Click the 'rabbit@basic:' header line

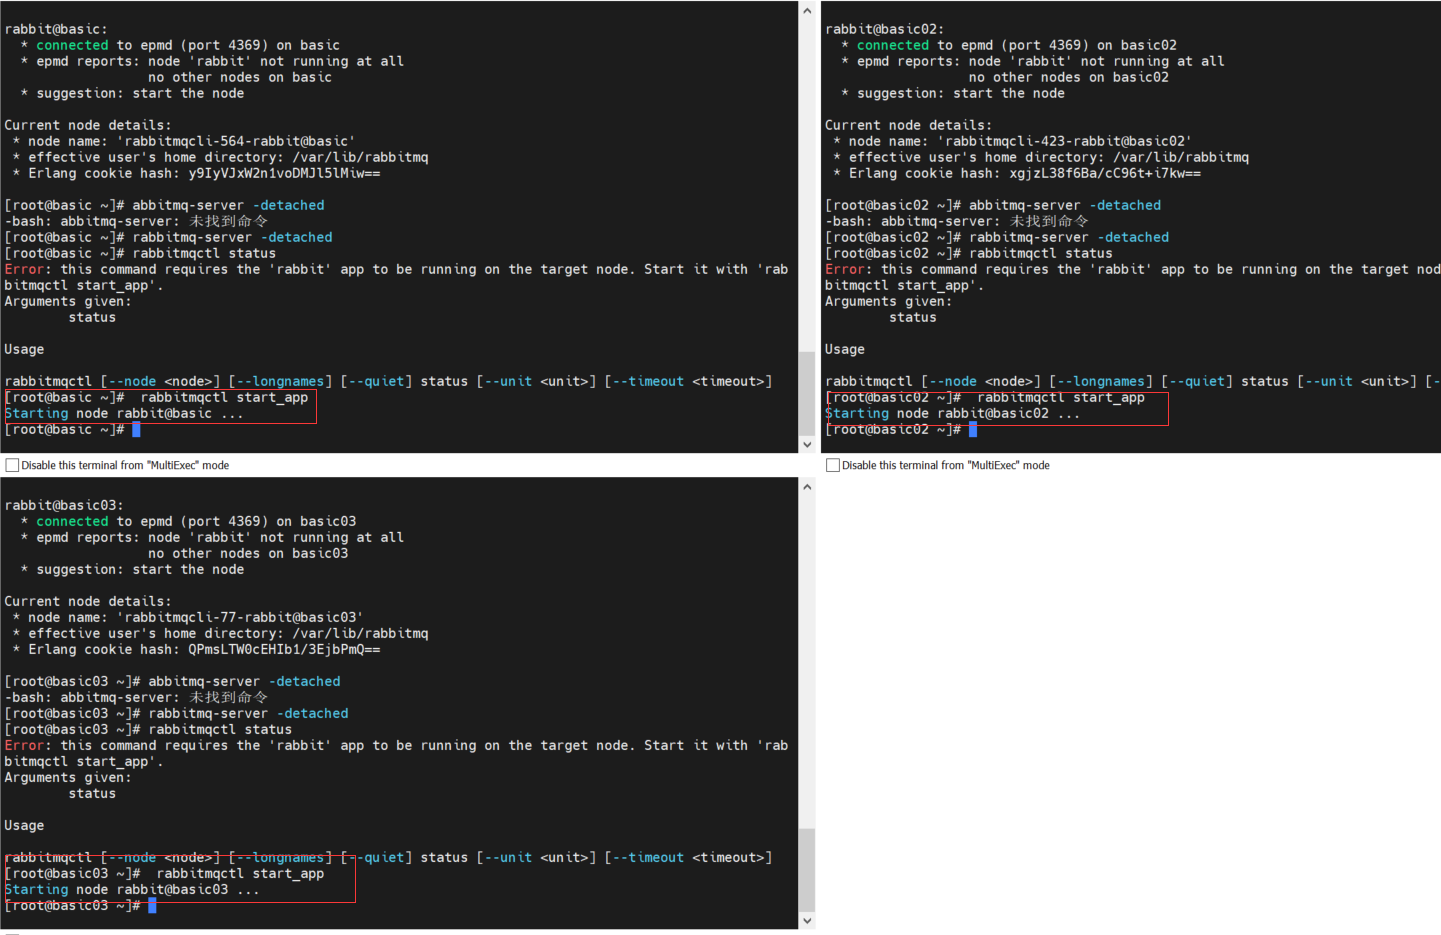(x=56, y=29)
